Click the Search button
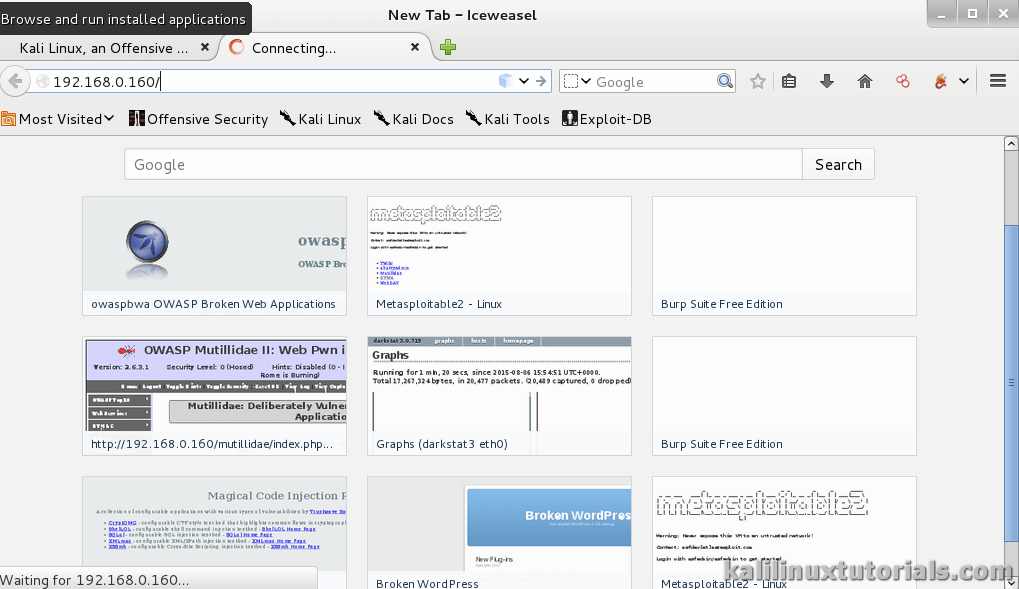This screenshot has width=1019, height=589. pos(838,164)
